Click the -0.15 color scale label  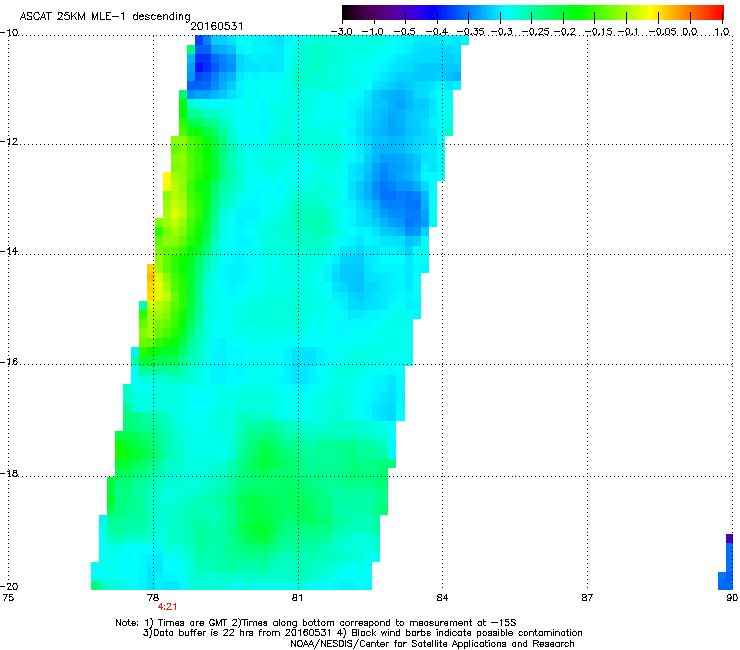pyautogui.click(x=598, y=32)
